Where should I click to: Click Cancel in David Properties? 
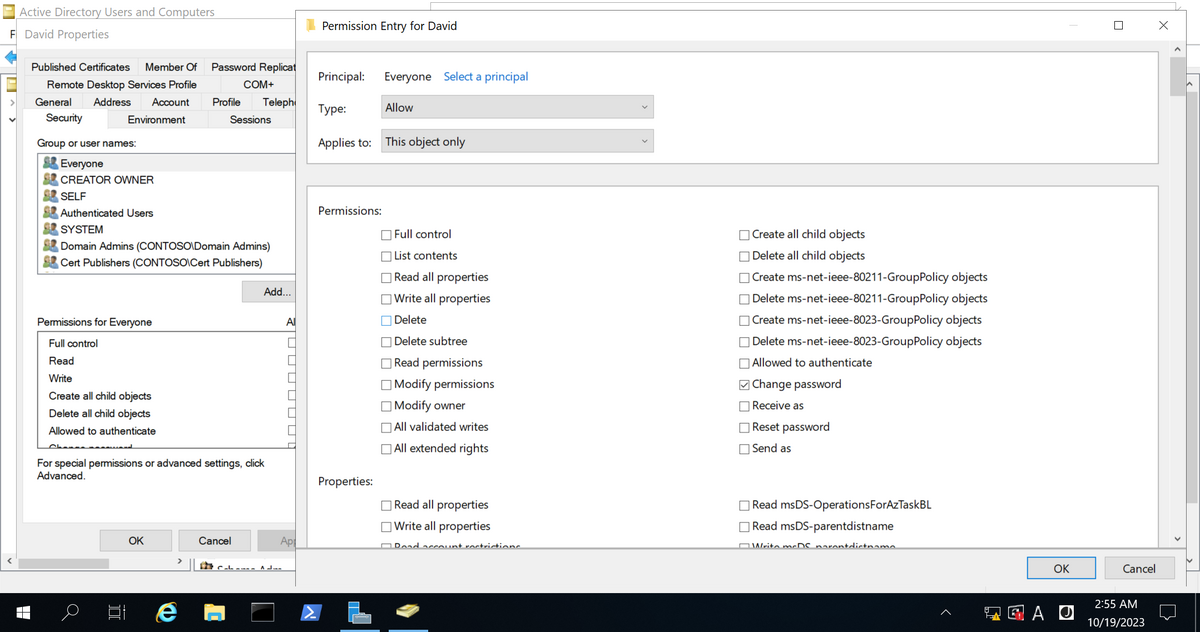[214, 541]
